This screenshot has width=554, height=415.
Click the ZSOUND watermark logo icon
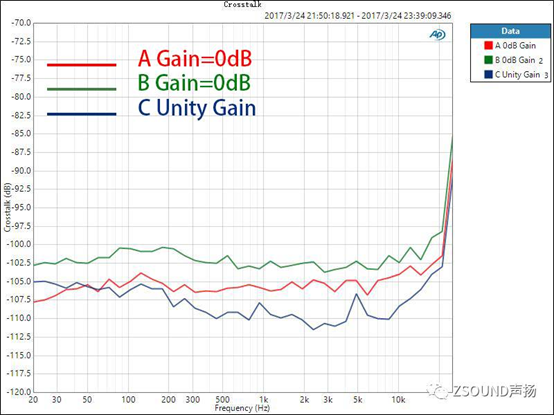pyautogui.click(x=438, y=391)
